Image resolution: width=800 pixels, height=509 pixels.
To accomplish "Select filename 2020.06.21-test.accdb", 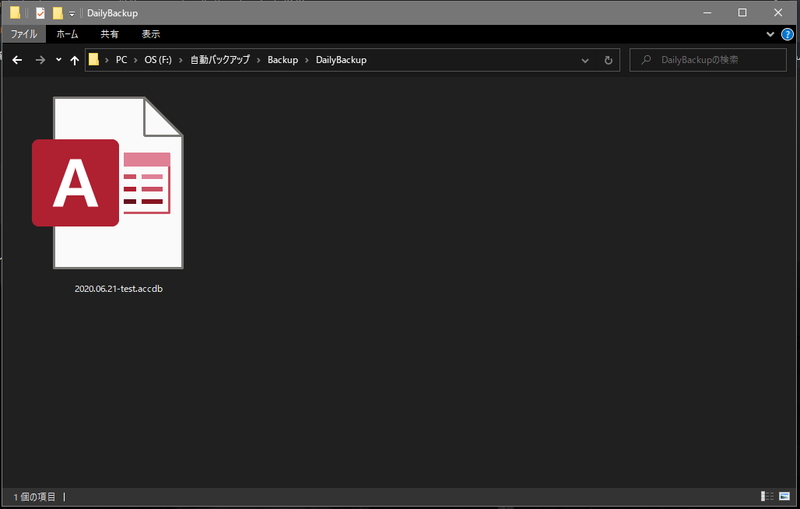I will (118, 289).
